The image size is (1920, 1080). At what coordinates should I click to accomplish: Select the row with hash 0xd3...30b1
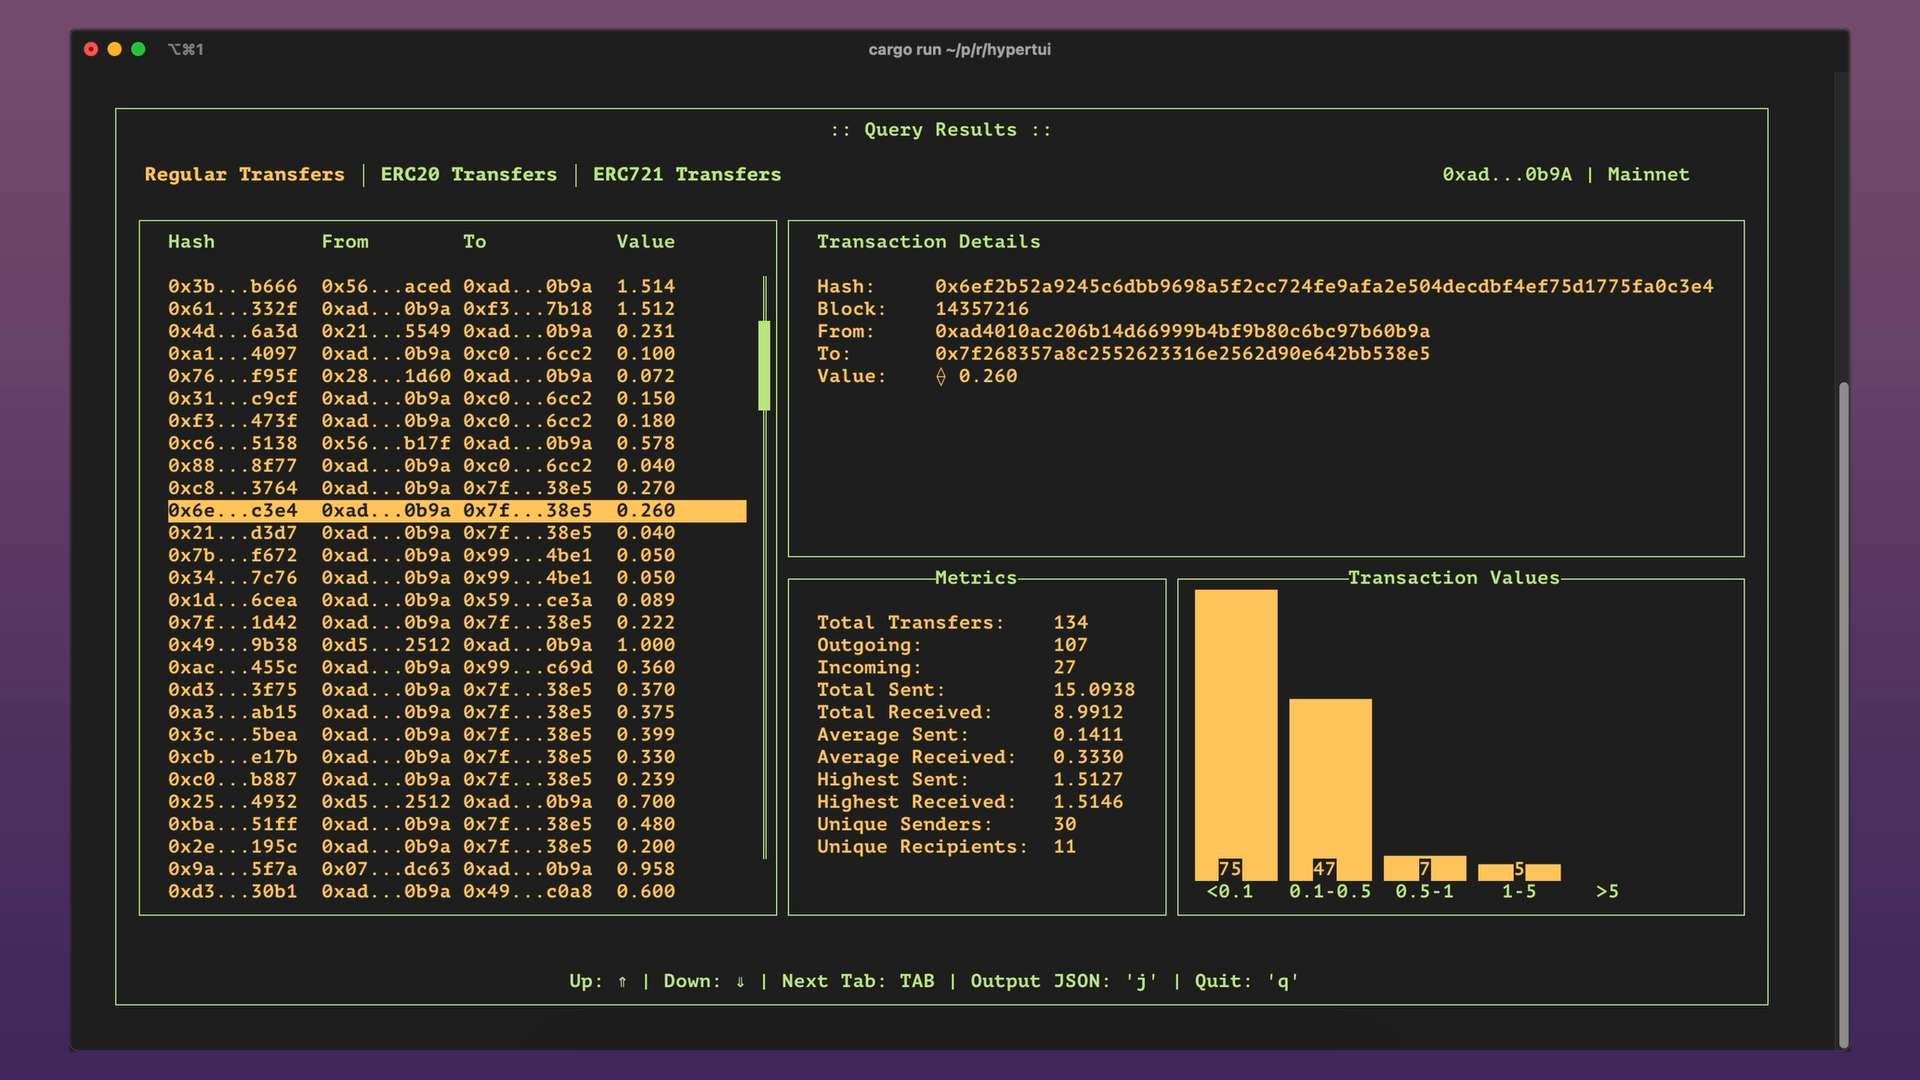pyautogui.click(x=457, y=892)
